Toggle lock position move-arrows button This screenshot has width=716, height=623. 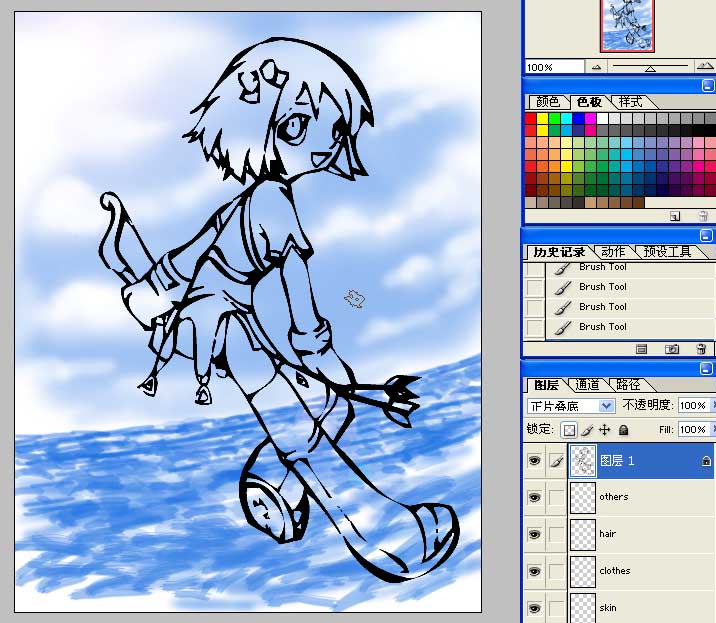click(x=605, y=430)
